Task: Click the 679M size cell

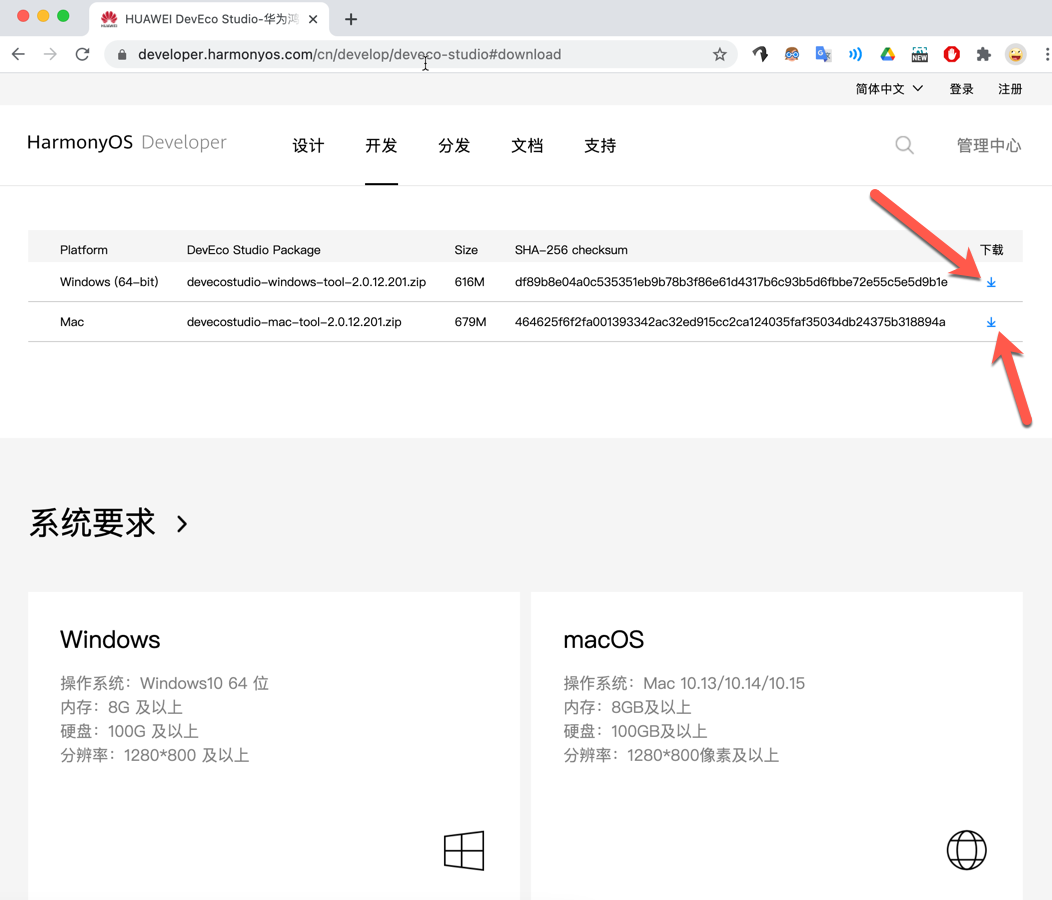Action: pyautogui.click(x=470, y=322)
